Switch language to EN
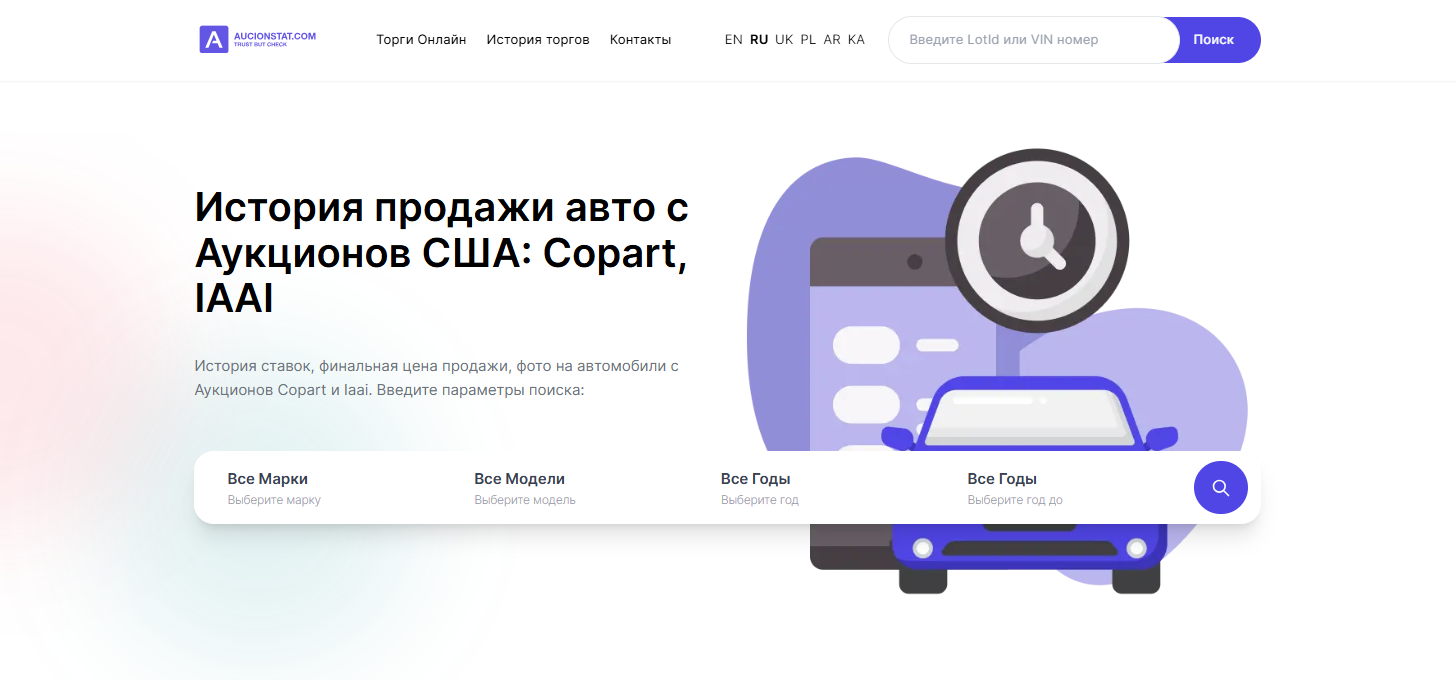The width and height of the screenshot is (1456, 680). pos(734,40)
